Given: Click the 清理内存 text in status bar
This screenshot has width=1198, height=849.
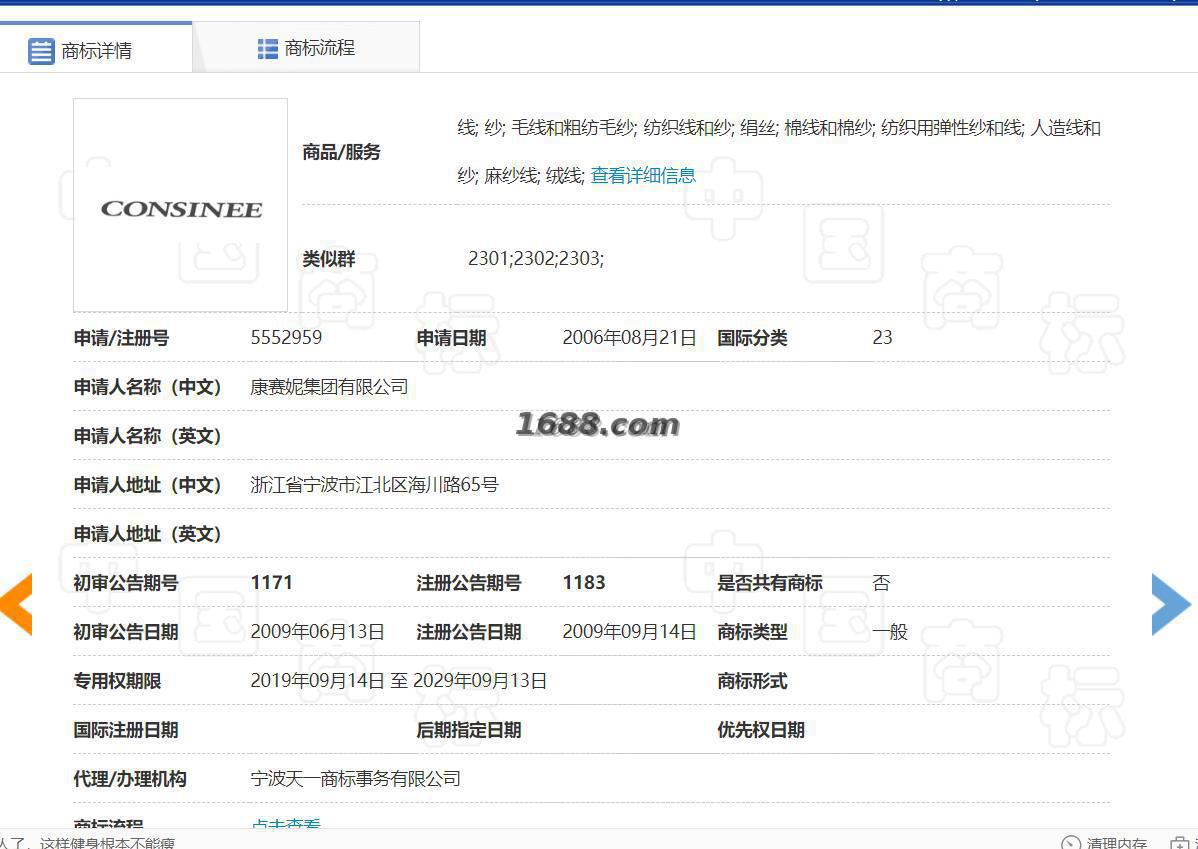Looking at the screenshot, I should (1116, 843).
